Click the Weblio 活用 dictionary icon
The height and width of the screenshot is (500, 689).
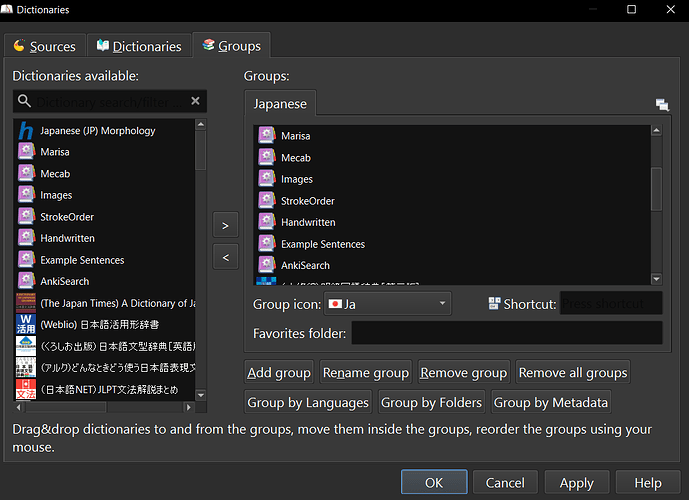pyautogui.click(x=26, y=324)
